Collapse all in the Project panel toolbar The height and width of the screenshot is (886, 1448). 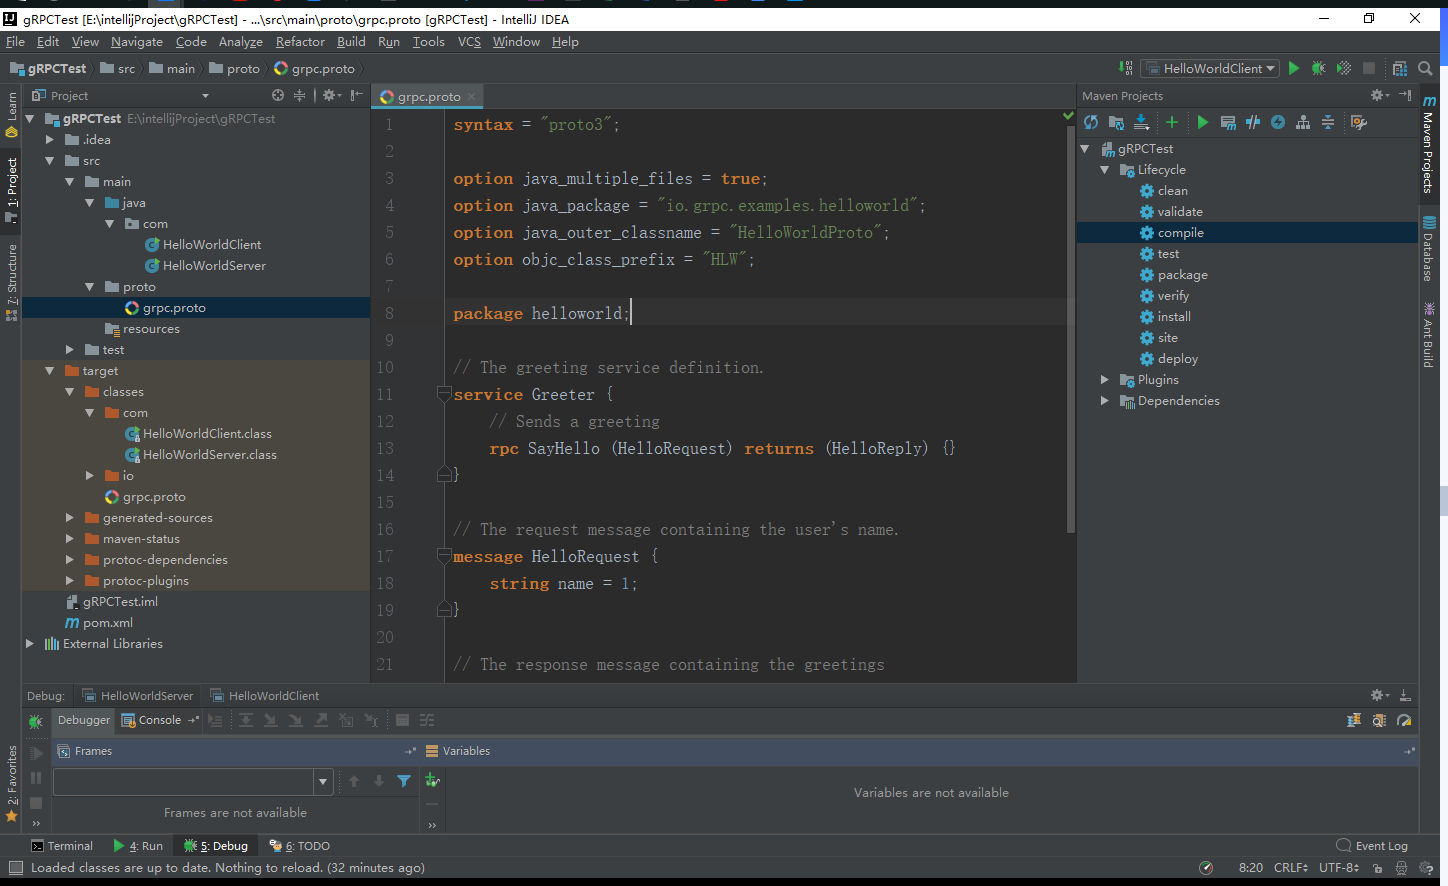point(299,95)
